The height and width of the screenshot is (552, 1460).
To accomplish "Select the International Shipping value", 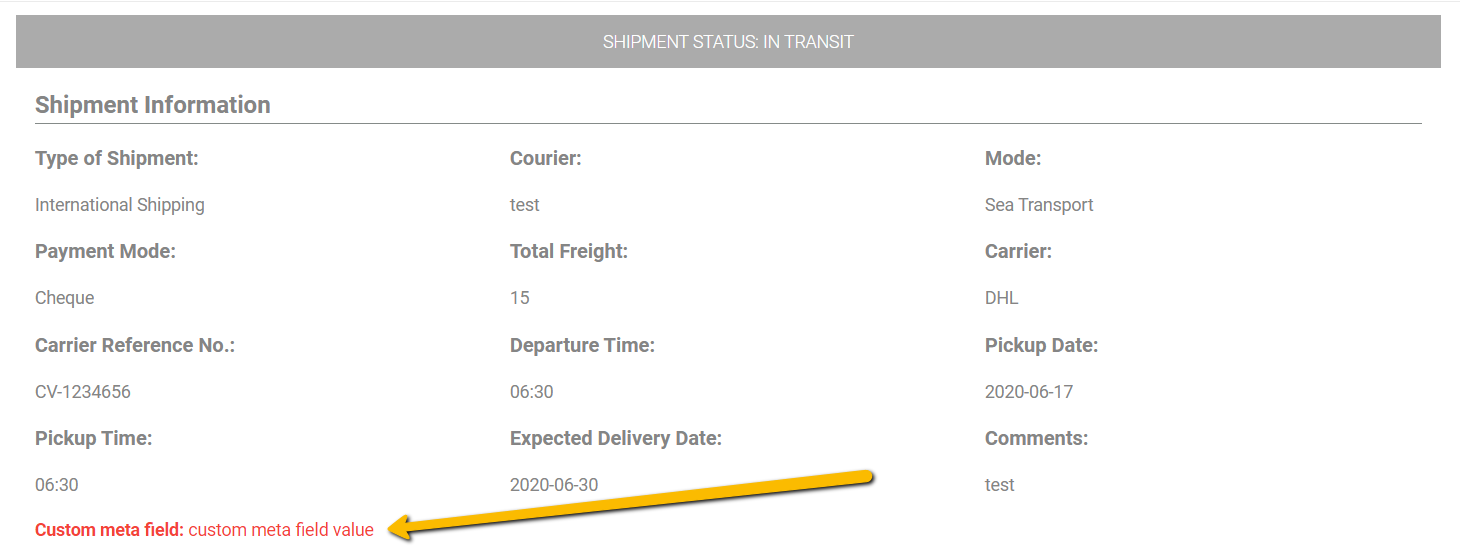I will (x=120, y=205).
